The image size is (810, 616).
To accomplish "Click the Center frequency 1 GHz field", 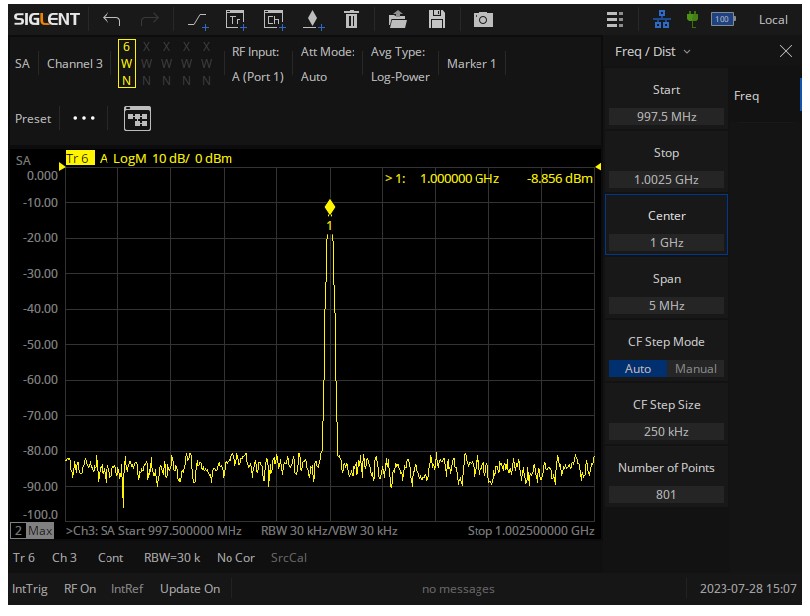I will [666, 242].
